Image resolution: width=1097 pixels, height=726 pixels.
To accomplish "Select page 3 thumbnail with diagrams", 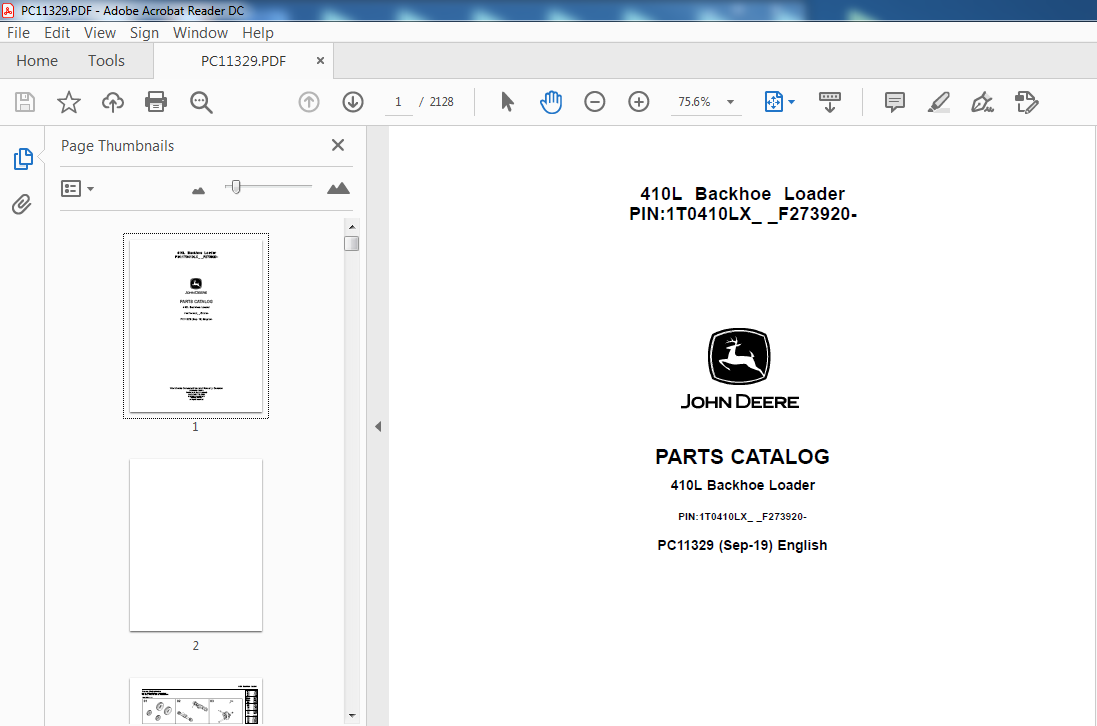I will click(x=196, y=702).
